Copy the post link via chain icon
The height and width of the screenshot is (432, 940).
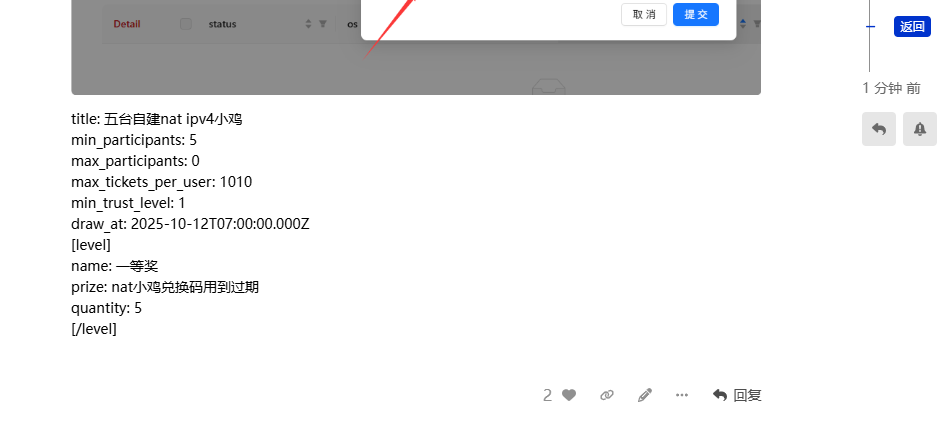coord(607,395)
